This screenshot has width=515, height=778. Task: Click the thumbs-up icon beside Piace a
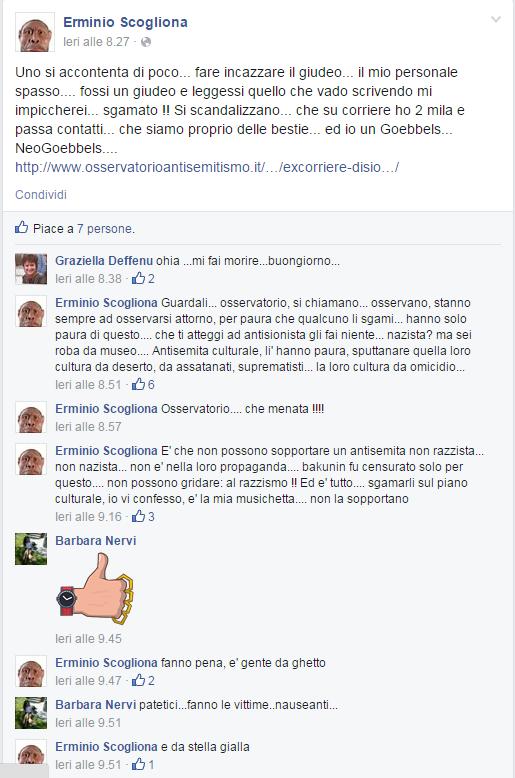(x=21, y=228)
